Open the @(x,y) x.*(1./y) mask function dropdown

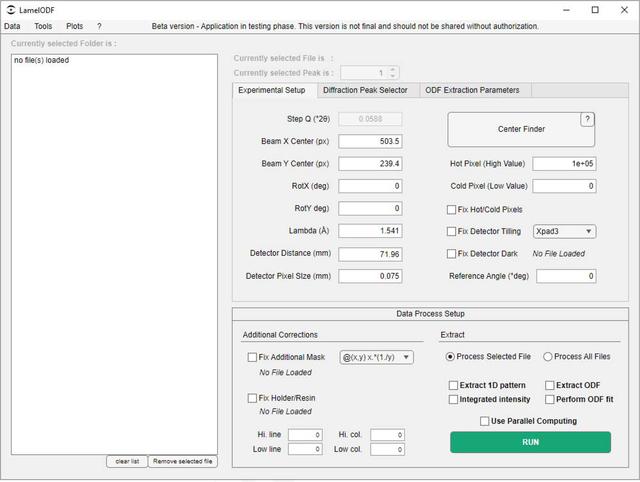click(376, 358)
